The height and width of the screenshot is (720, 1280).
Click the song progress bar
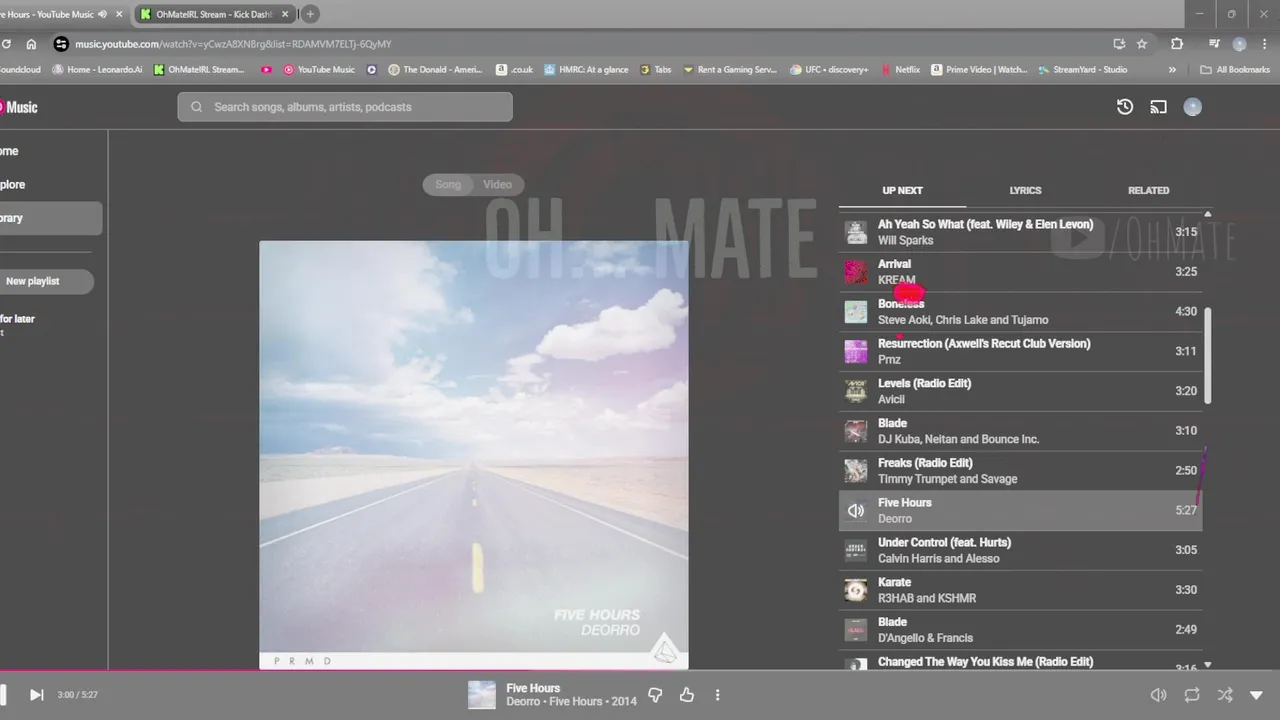[640, 671]
